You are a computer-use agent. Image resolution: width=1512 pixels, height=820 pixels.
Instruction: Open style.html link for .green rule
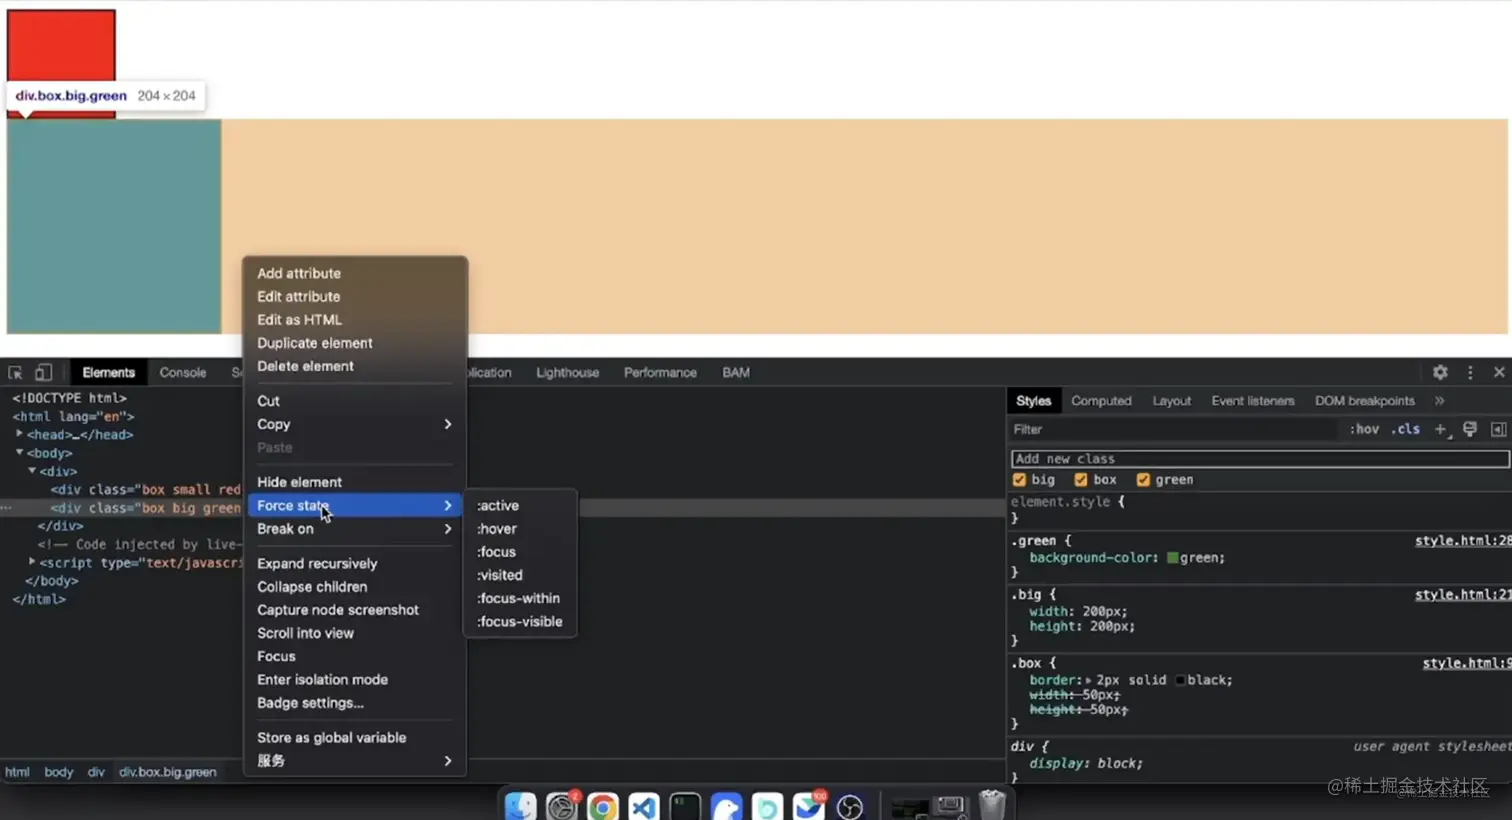[1462, 541]
